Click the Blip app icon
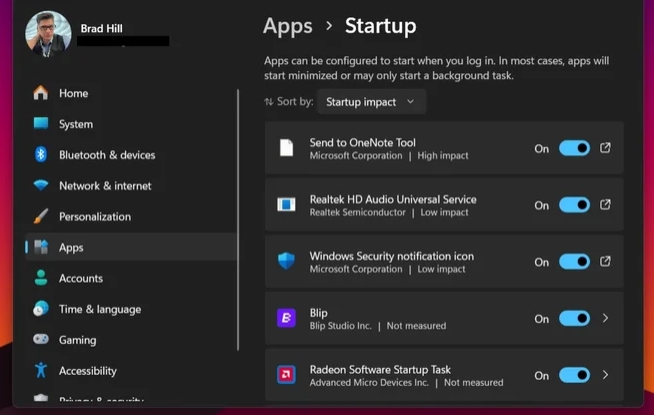654x415 pixels. 286,318
